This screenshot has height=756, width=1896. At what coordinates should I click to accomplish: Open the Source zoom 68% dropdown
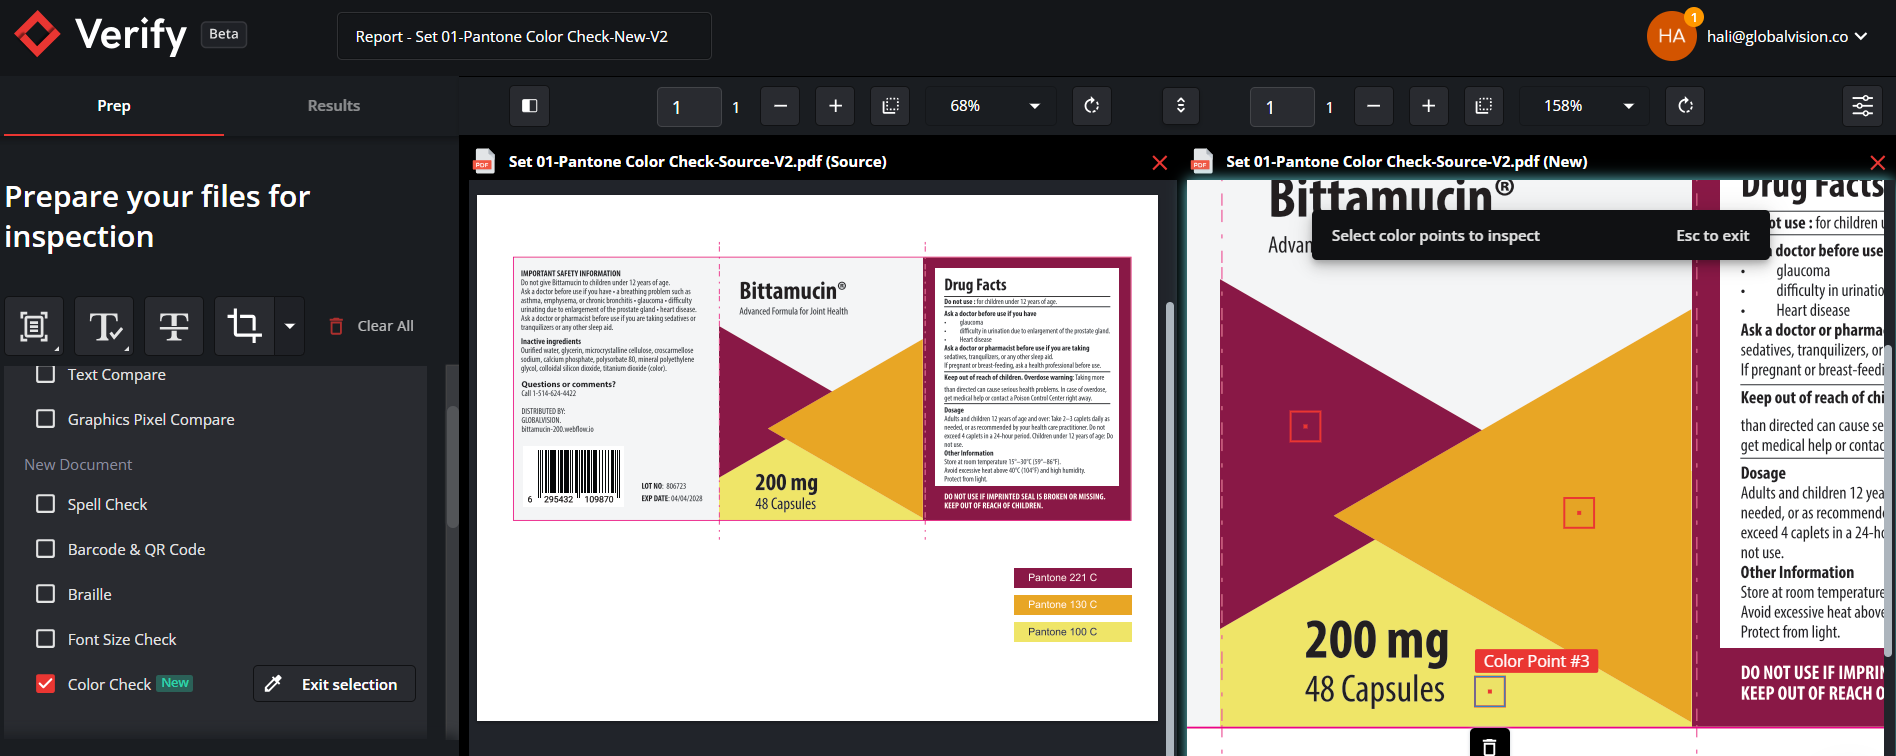[992, 106]
